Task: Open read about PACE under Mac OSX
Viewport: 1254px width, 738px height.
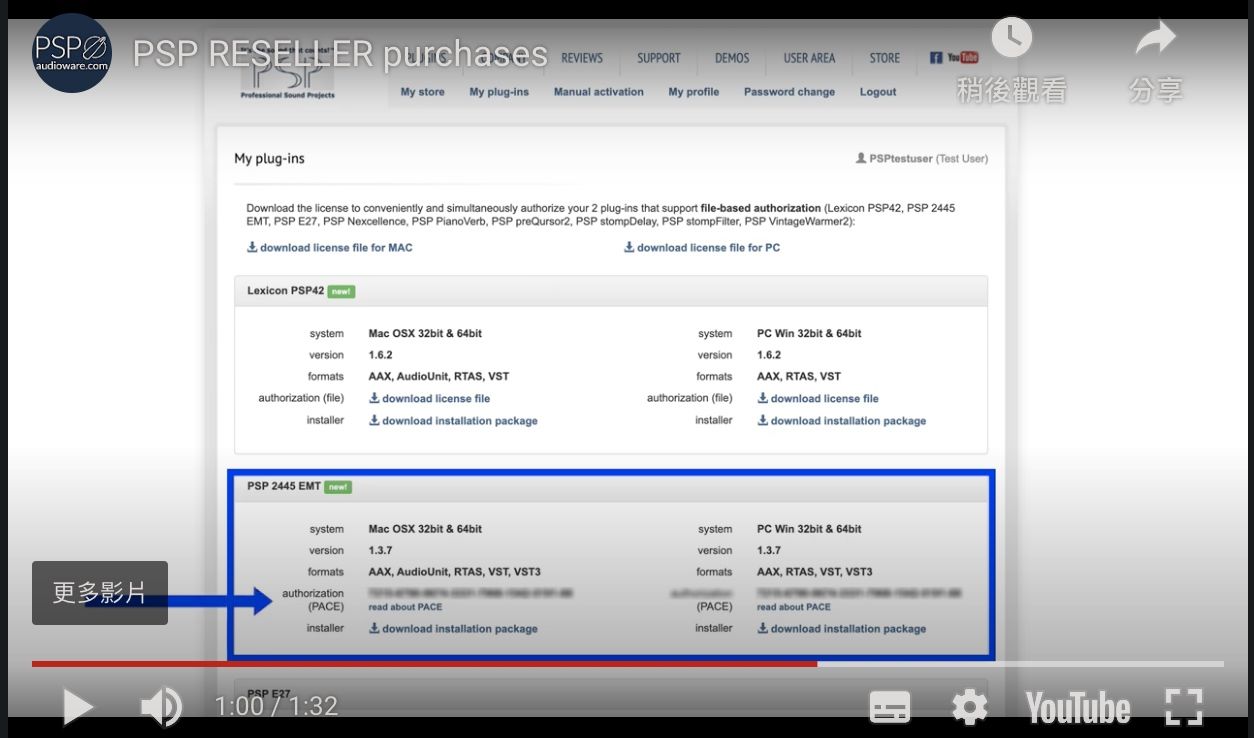Action: coord(405,607)
